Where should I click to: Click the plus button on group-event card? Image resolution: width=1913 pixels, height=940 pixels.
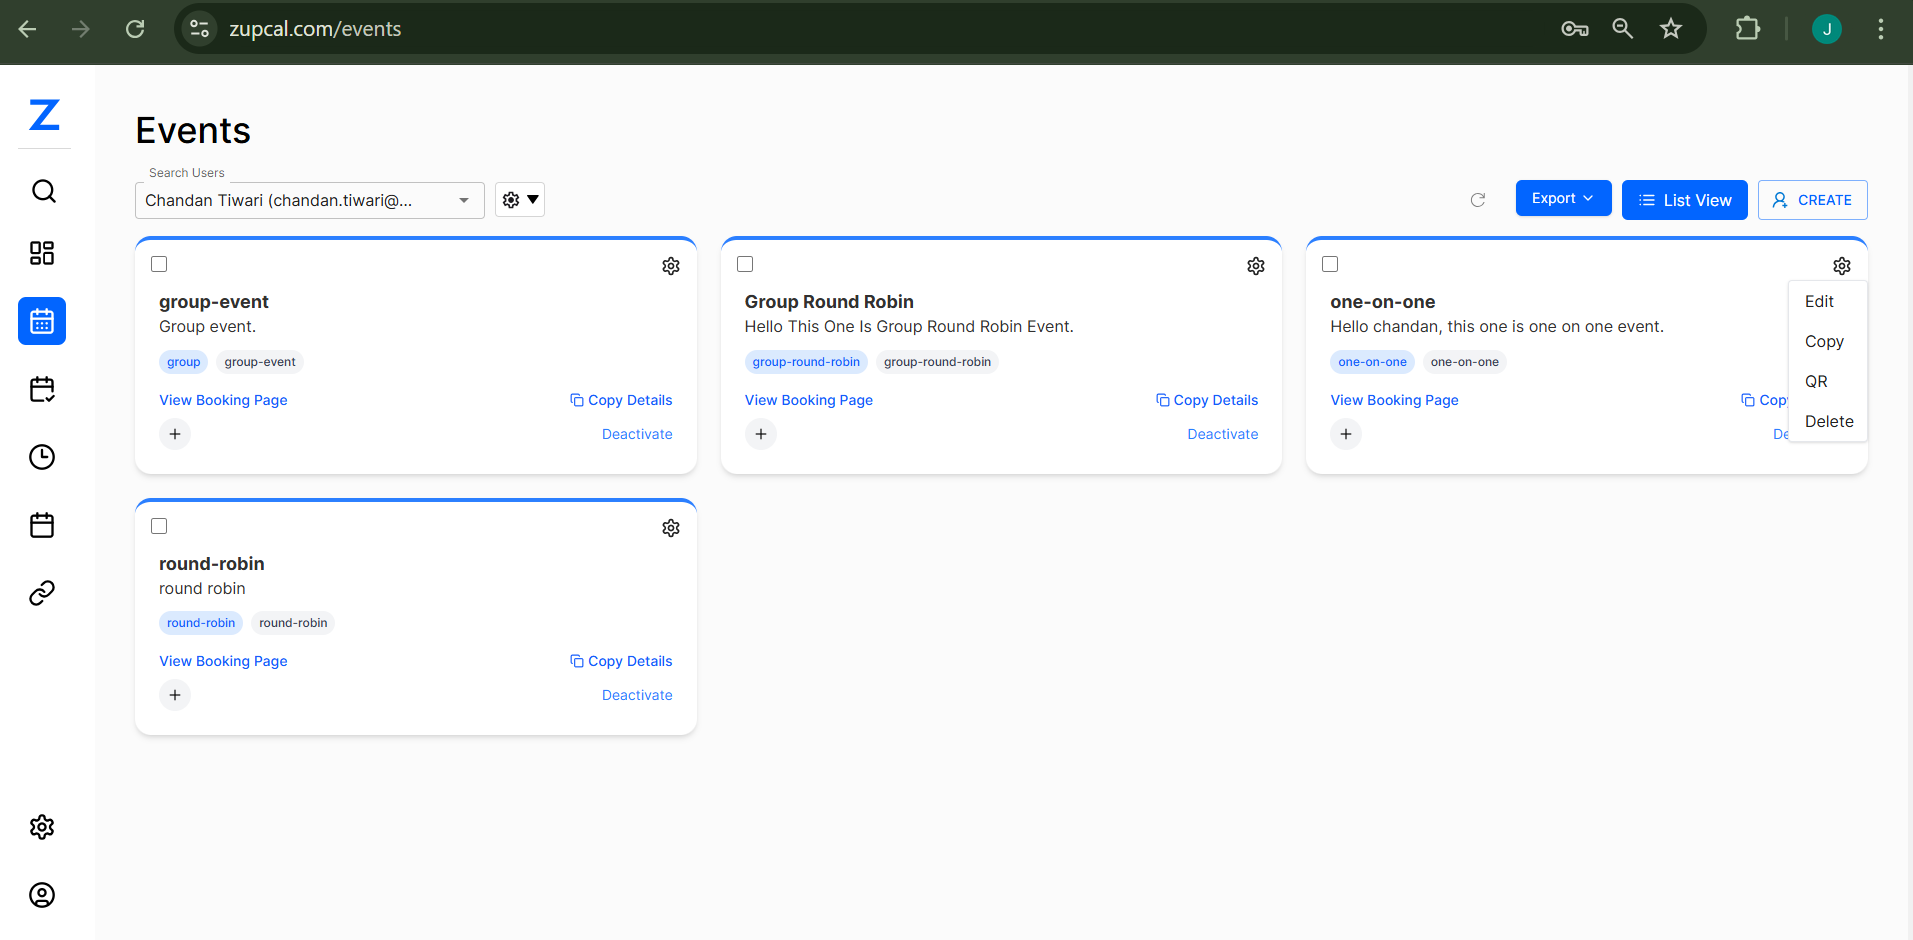(x=175, y=434)
